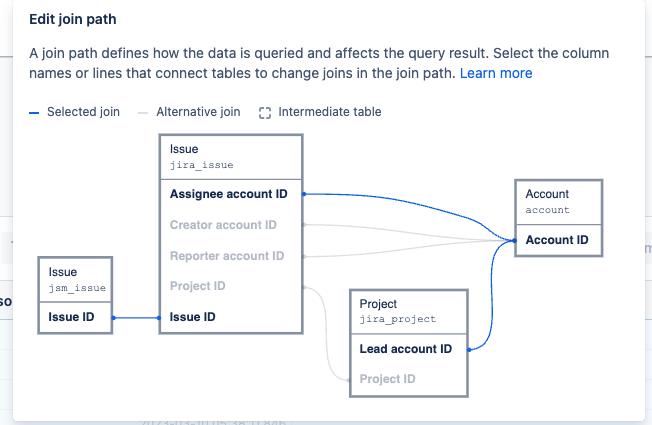Click Issue ID in the jira_issue table
The height and width of the screenshot is (425, 652).
(x=193, y=317)
